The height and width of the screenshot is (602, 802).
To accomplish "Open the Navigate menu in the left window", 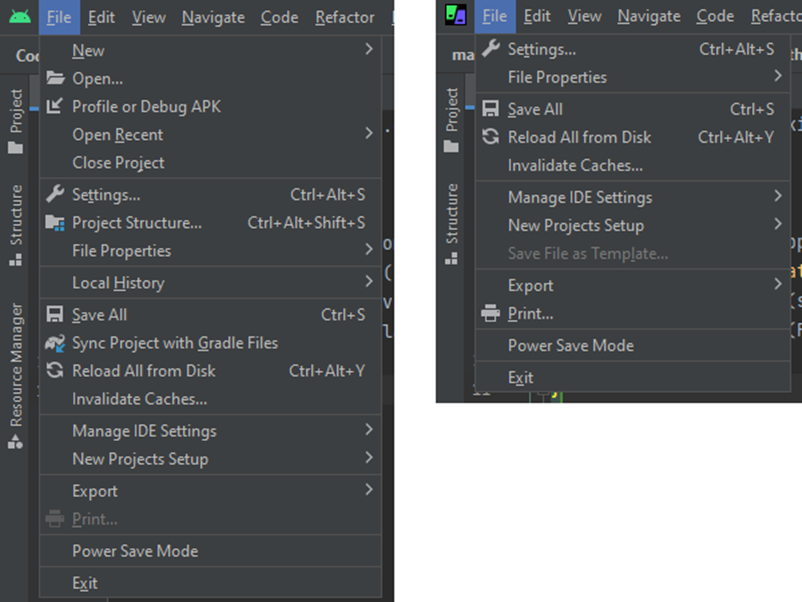I will click(x=213, y=17).
